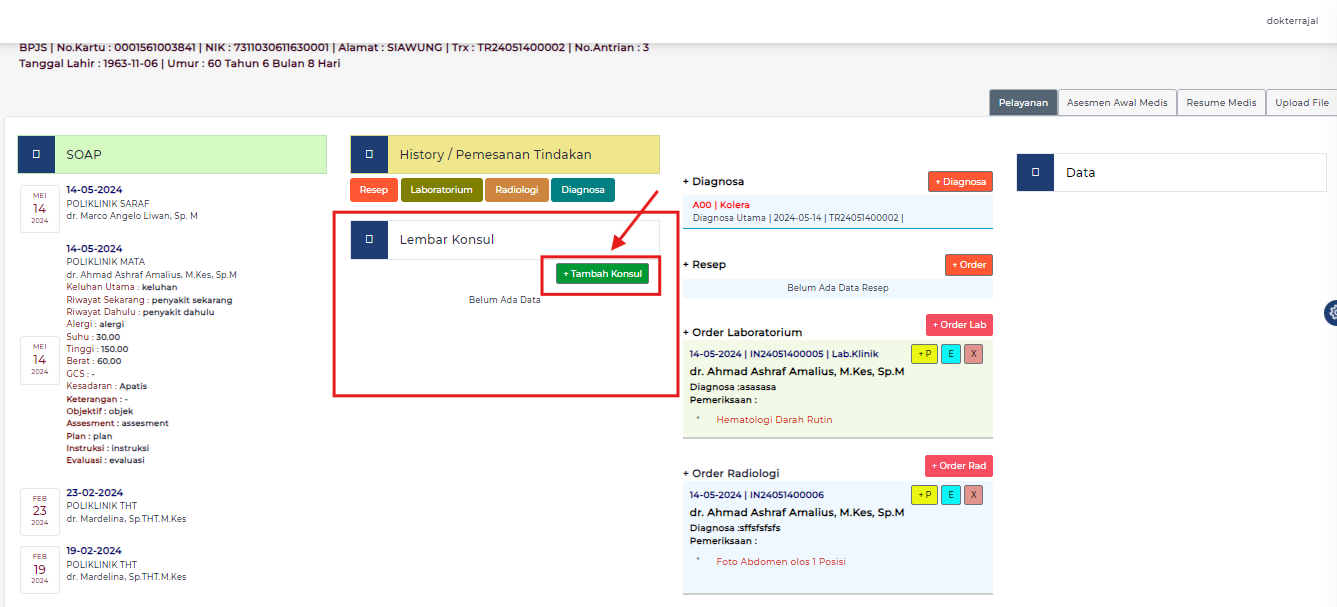Go to the Upload File tab
Viewport: 1337px width, 607px height.
click(1301, 103)
